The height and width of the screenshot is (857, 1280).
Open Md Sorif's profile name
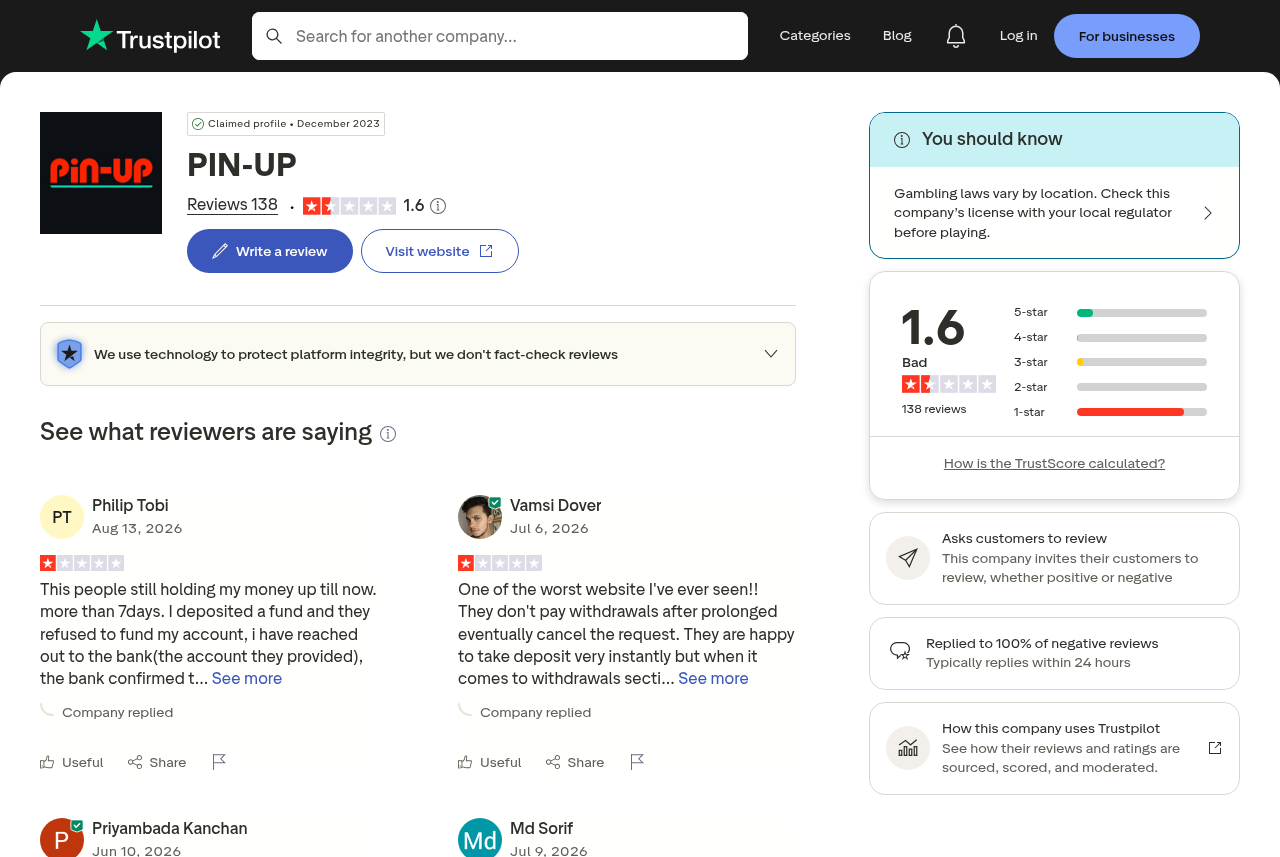coord(541,828)
